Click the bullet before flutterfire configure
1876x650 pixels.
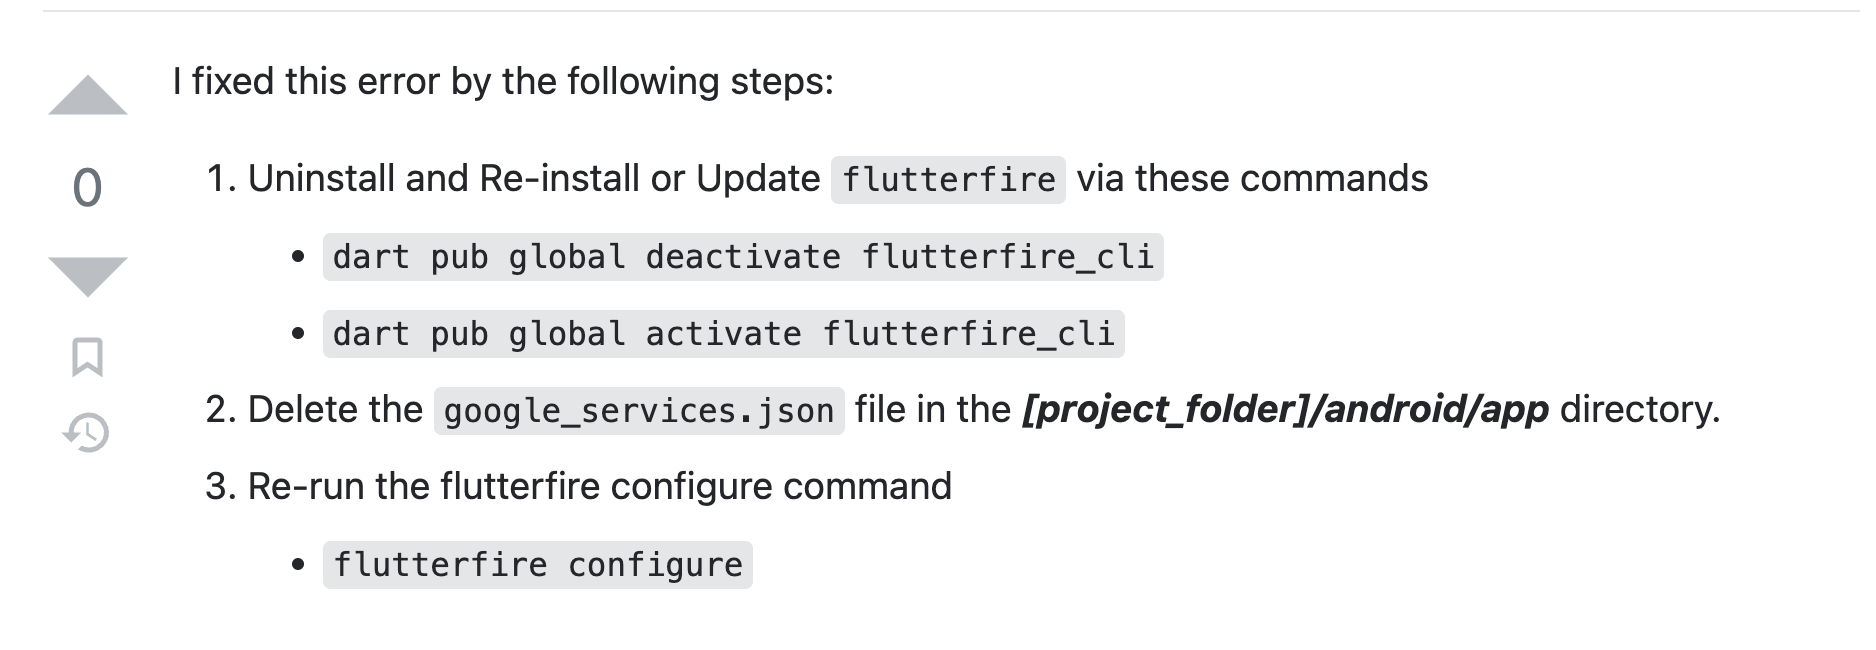298,566
